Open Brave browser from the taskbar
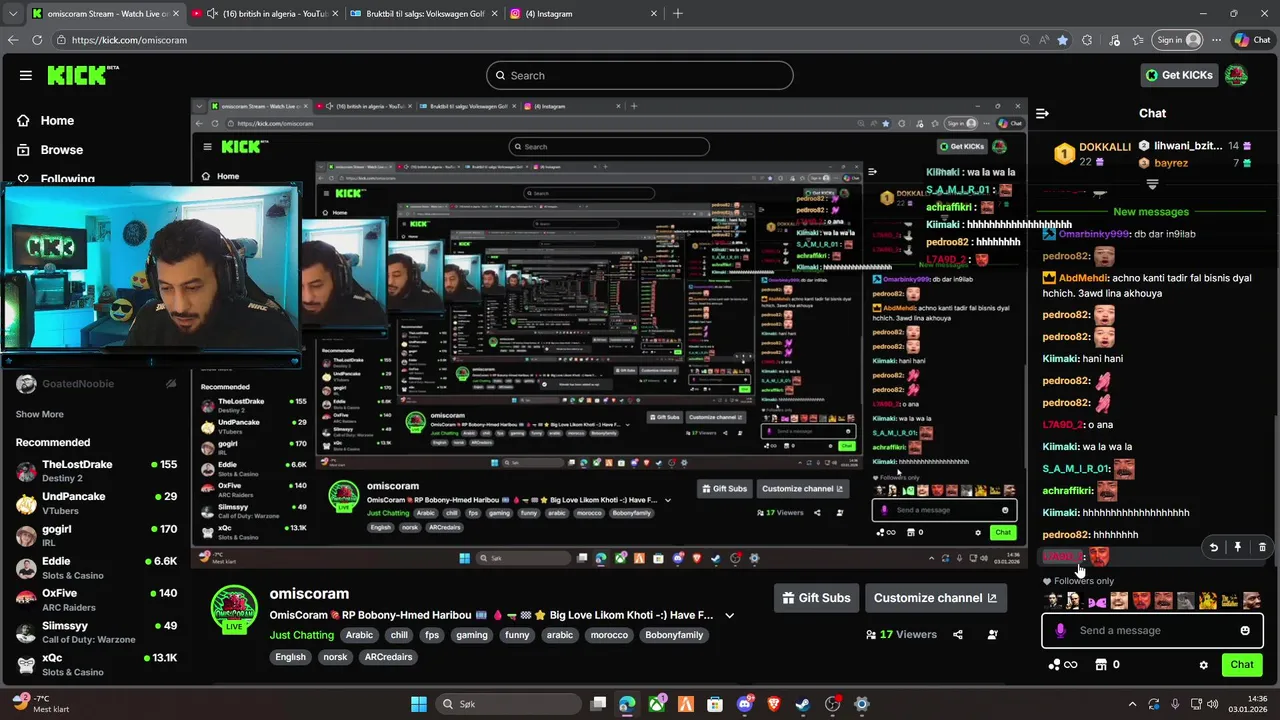Image resolution: width=1280 pixels, height=720 pixels. [773, 704]
